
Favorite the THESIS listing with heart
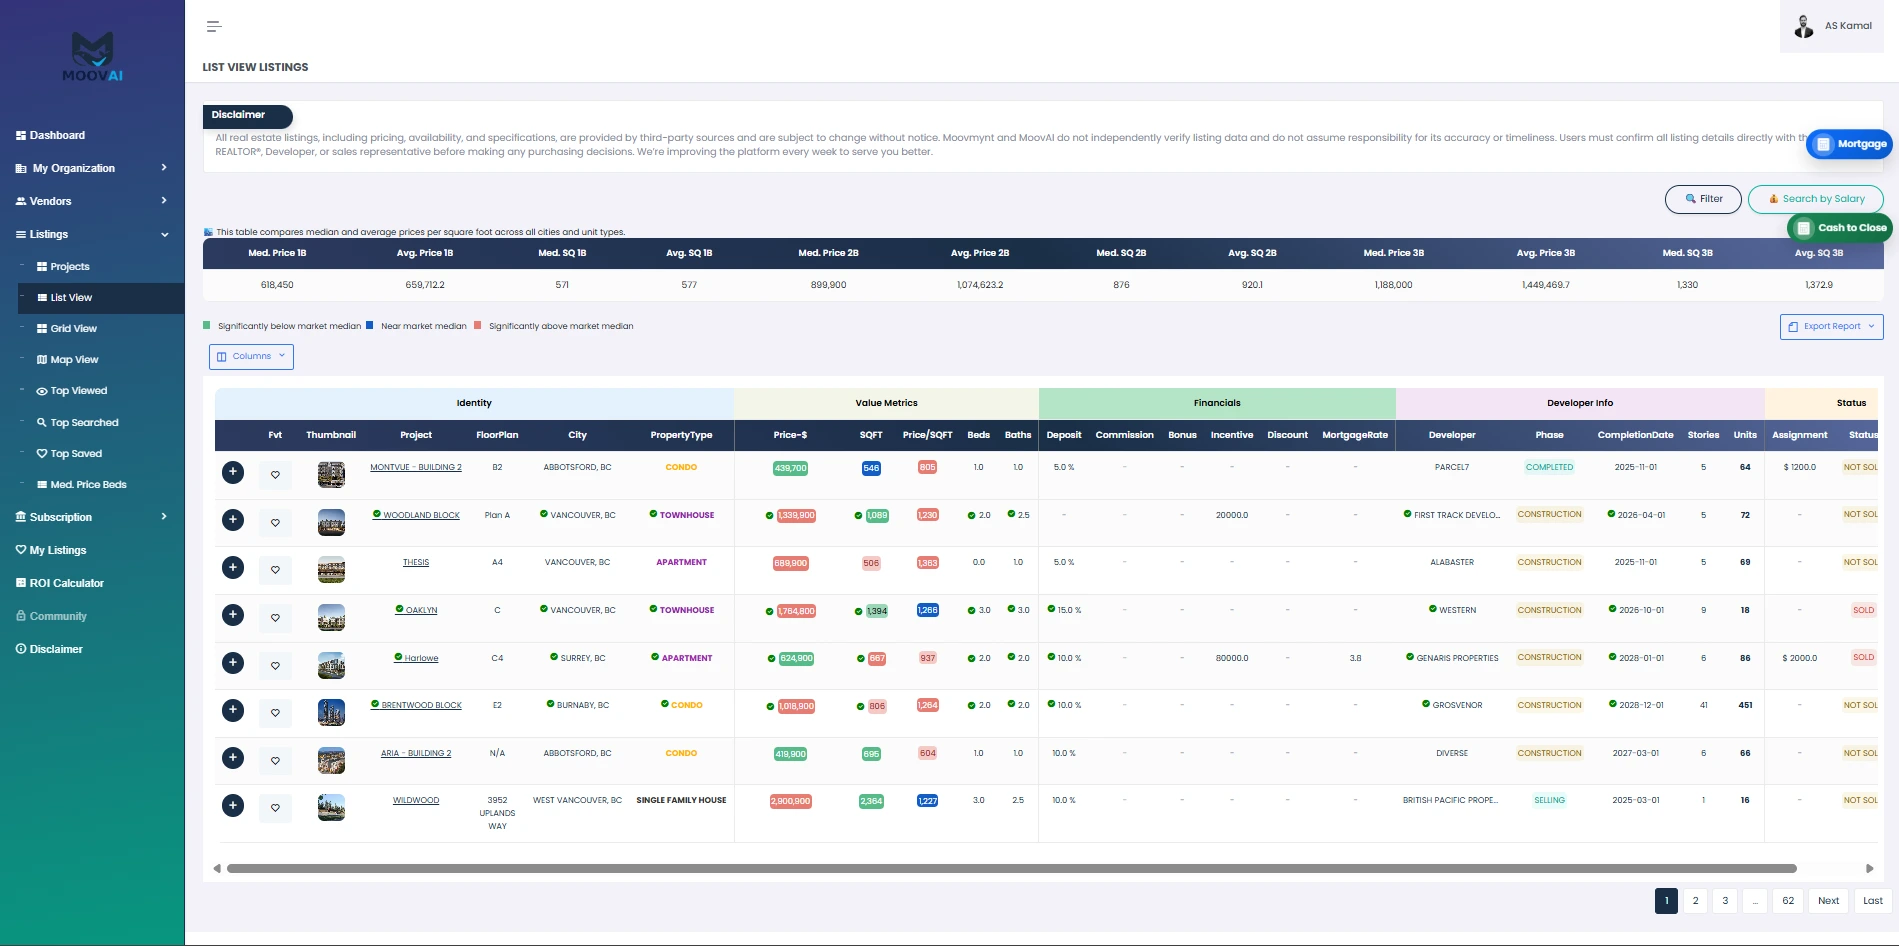275,570
